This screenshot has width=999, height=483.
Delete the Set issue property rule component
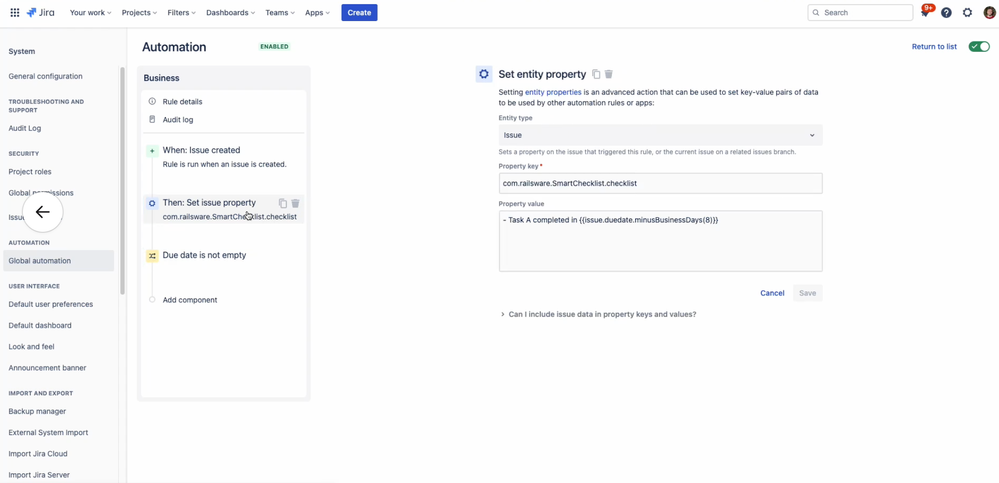[x=295, y=203]
